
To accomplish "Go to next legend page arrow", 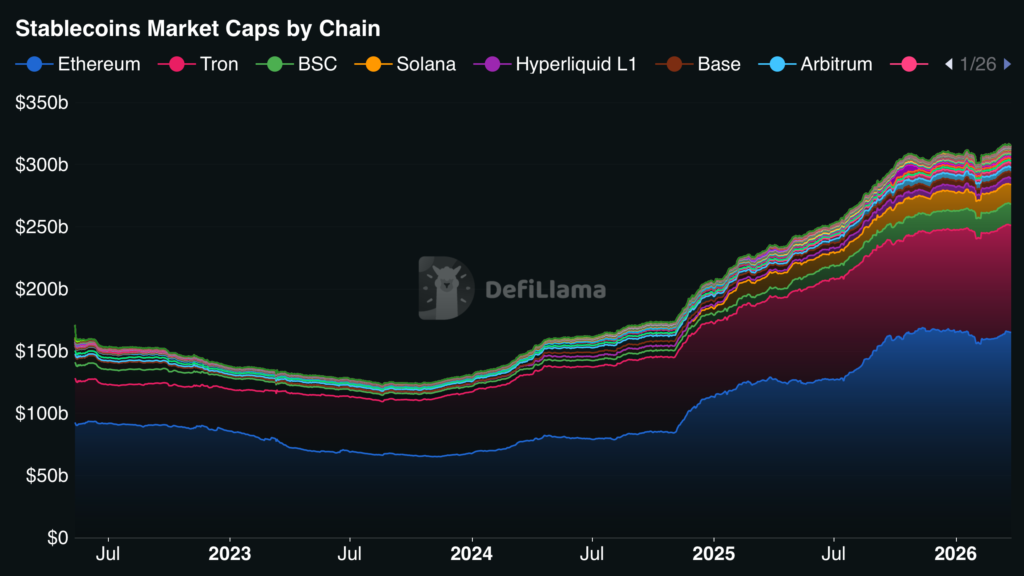I will click(x=1007, y=64).
